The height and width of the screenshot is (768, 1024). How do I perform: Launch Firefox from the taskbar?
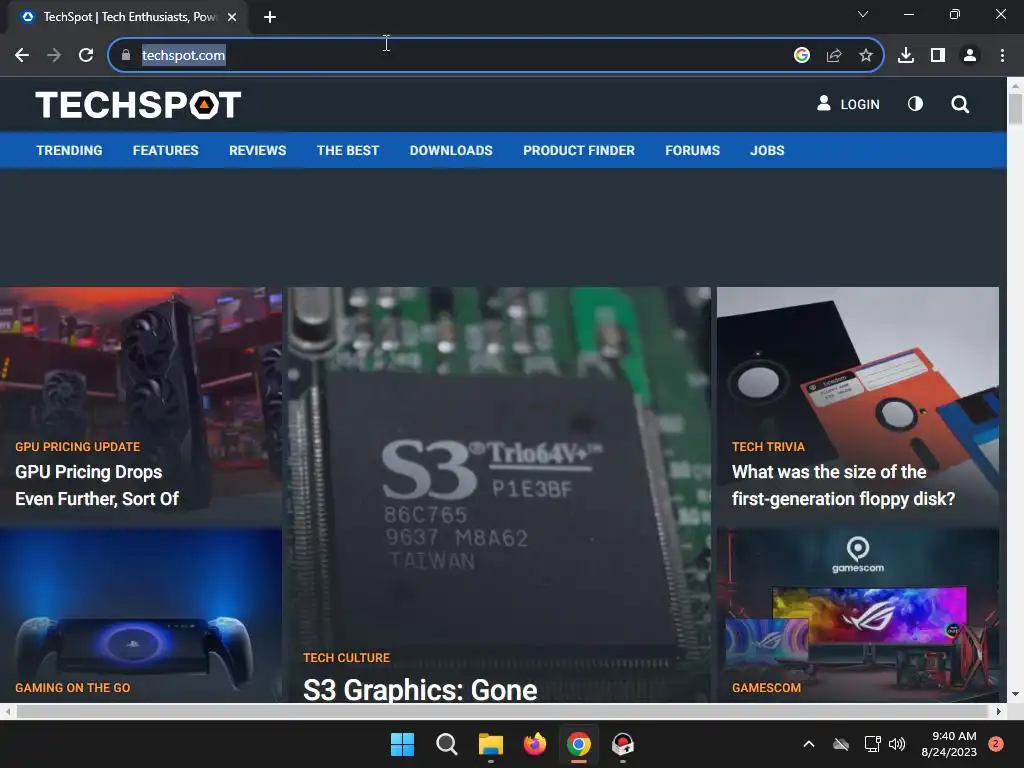pyautogui.click(x=535, y=744)
